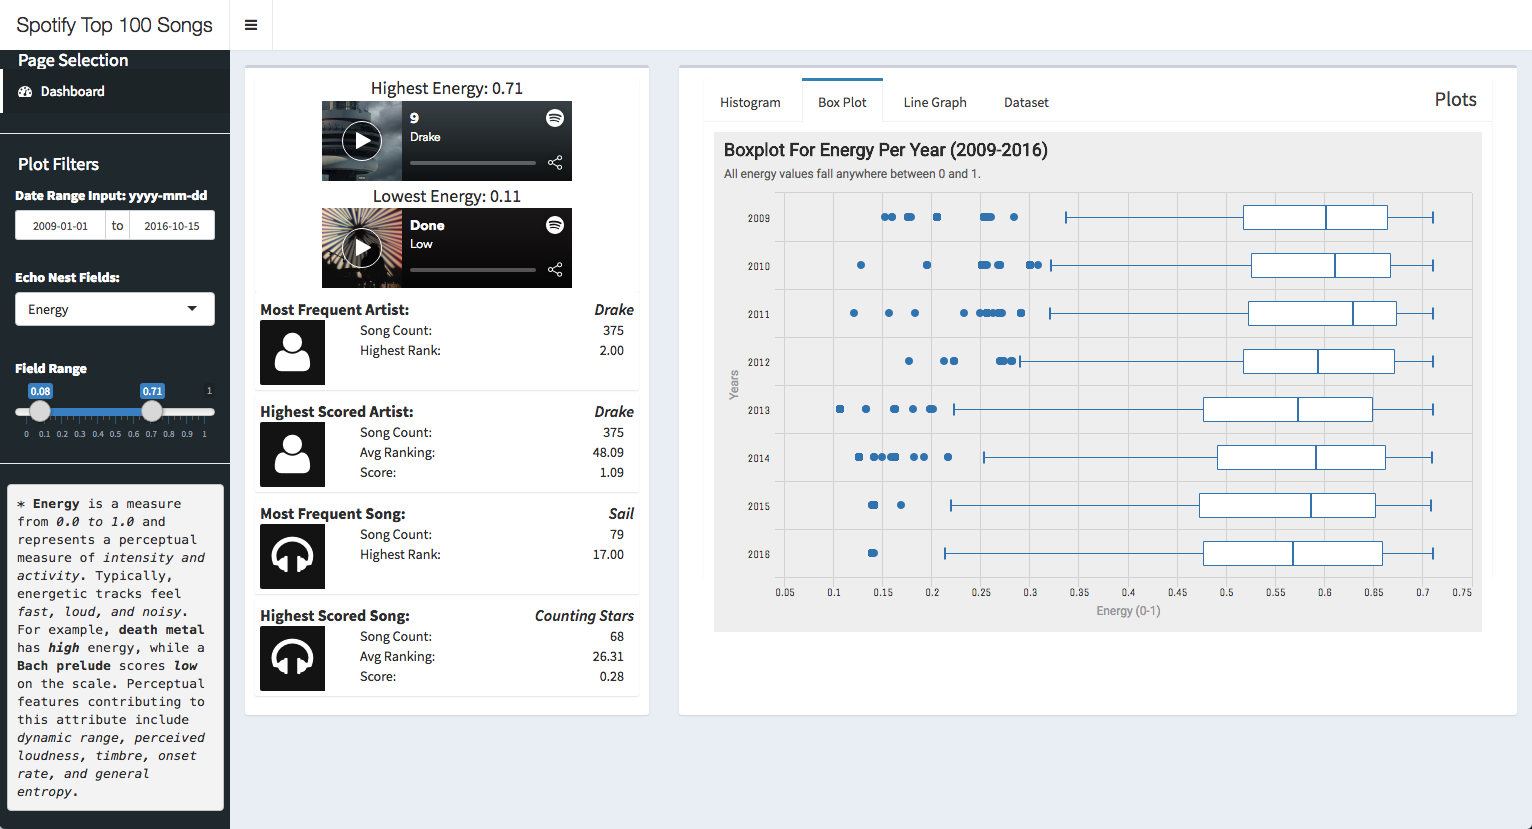Click the Spotify Top 100 Songs title
Screen dimensions: 1532x829
[114, 25]
